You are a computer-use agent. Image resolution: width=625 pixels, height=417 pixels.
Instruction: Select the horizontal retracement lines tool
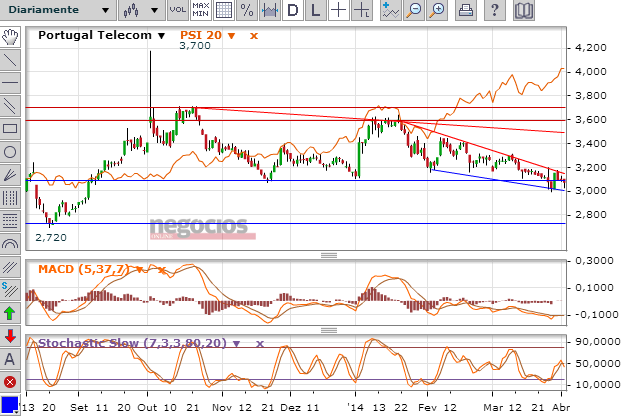pyautogui.click(x=10, y=221)
